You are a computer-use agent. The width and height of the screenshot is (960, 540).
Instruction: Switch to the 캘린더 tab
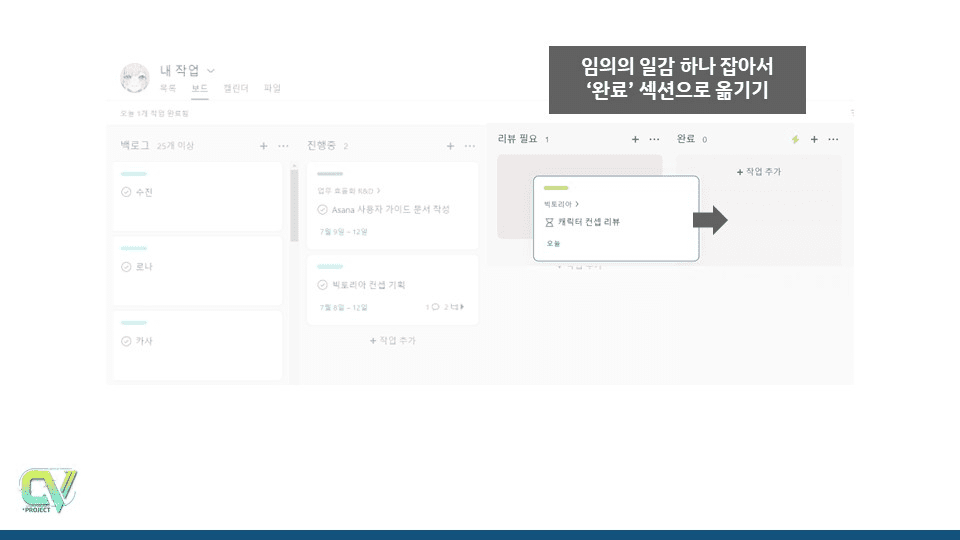pyautogui.click(x=236, y=89)
